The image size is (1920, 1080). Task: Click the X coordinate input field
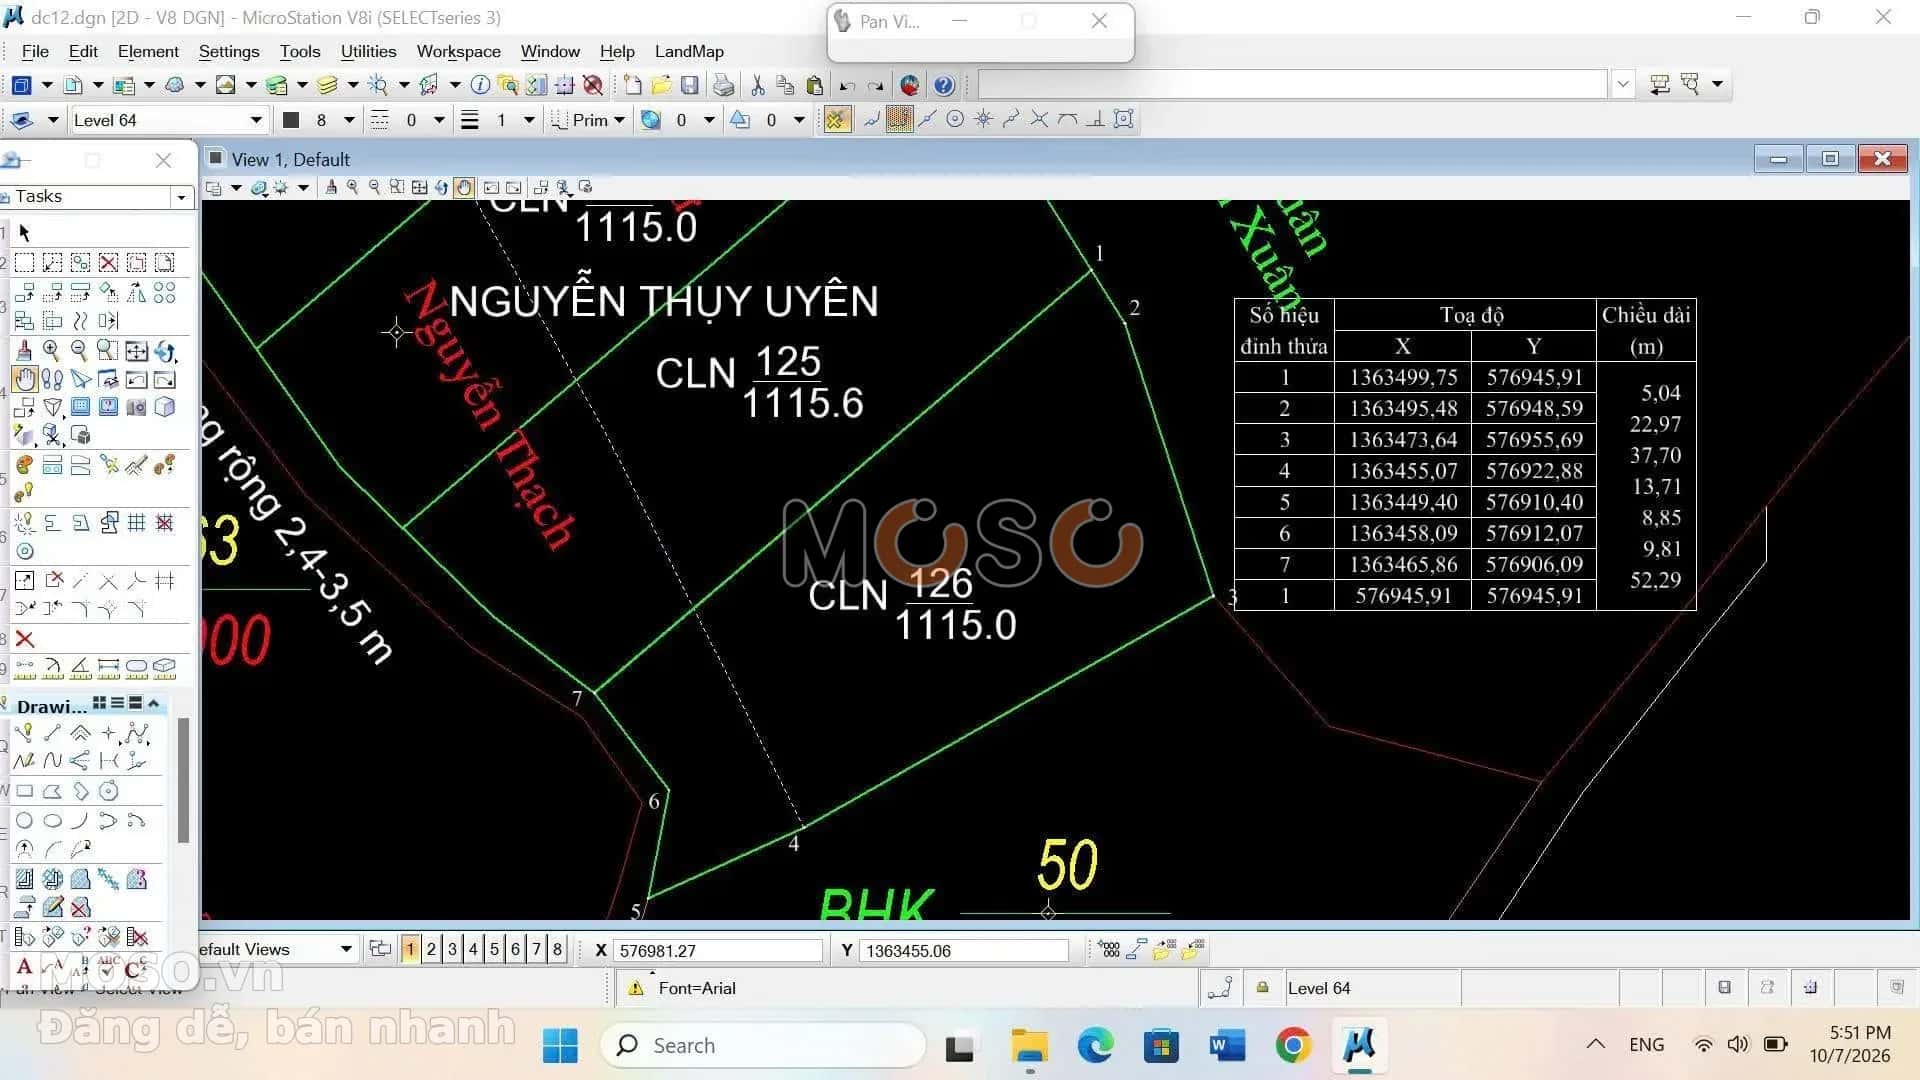click(717, 950)
